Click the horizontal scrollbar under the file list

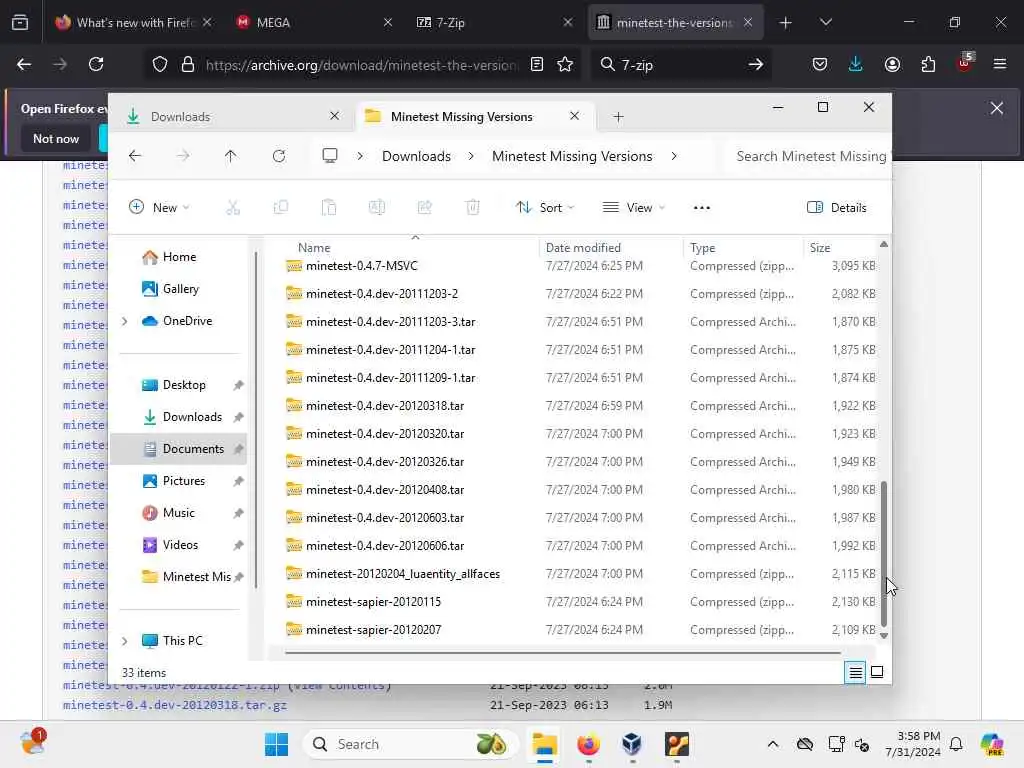pos(562,652)
